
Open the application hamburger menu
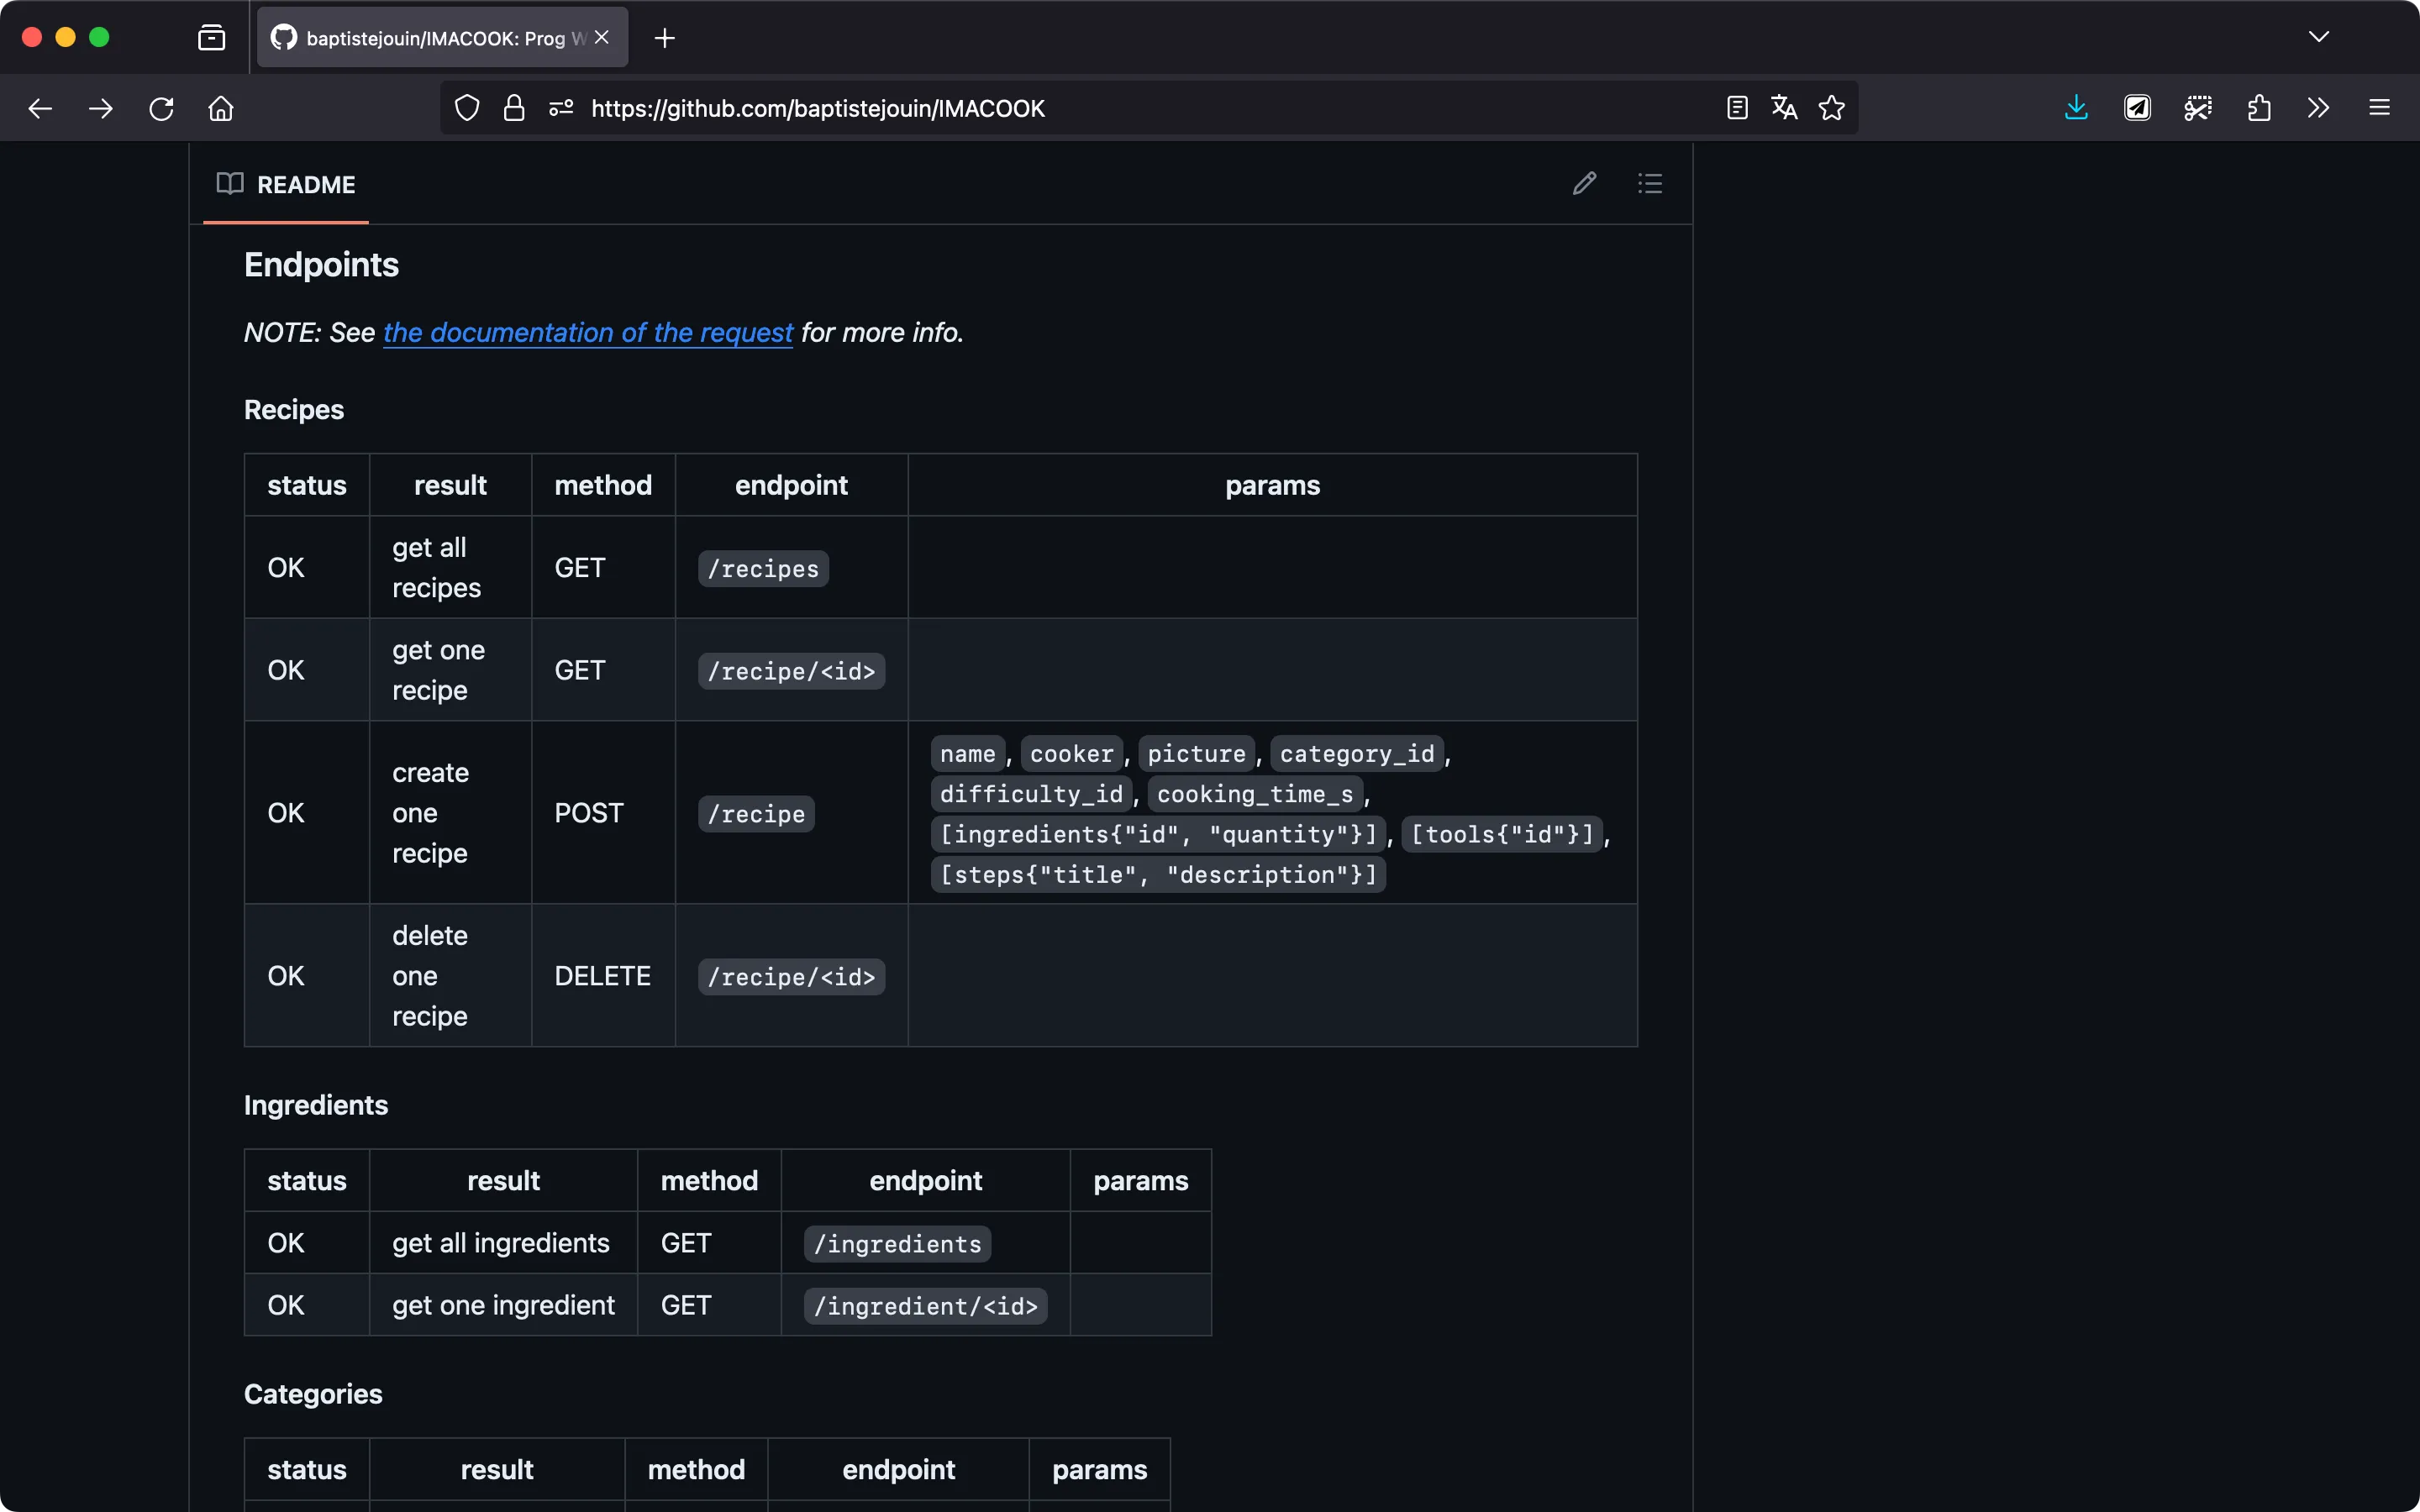[2379, 108]
